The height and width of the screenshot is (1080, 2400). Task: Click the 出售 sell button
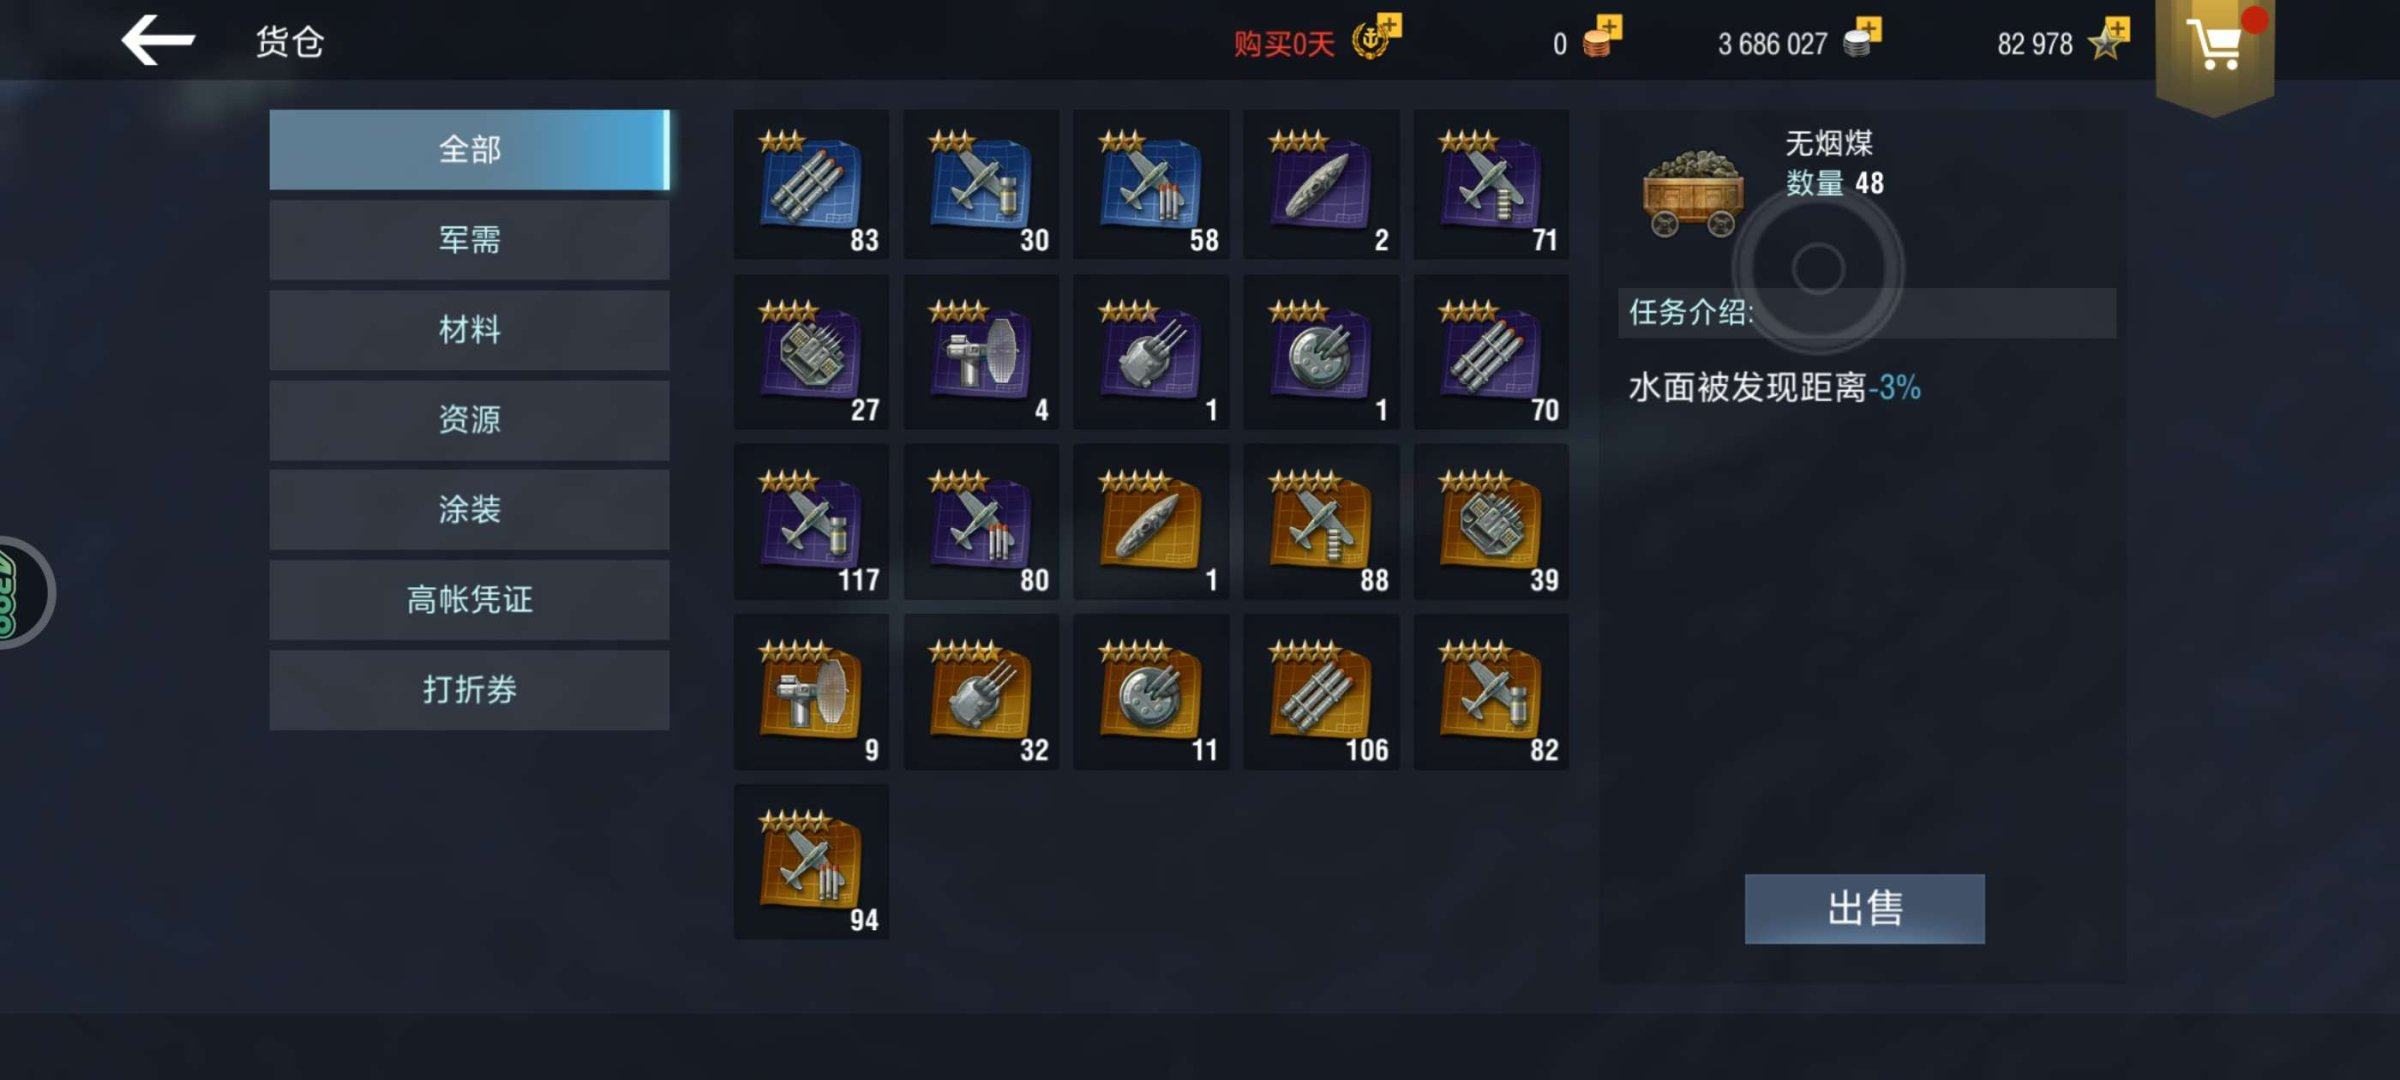[x=1864, y=909]
